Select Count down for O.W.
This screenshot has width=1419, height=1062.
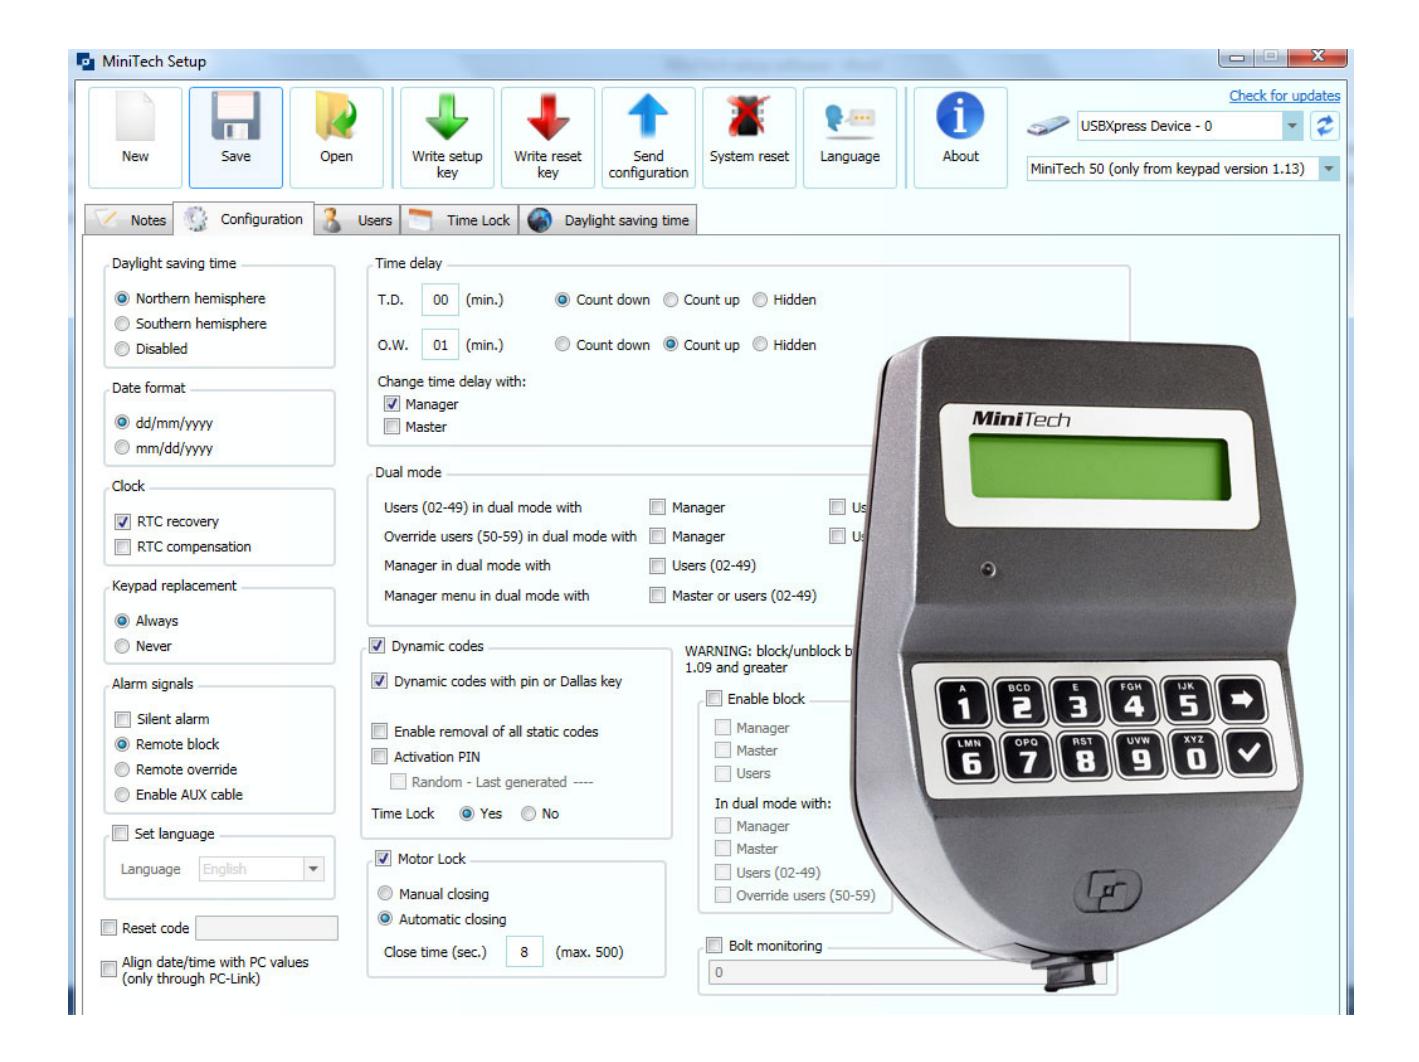click(563, 345)
